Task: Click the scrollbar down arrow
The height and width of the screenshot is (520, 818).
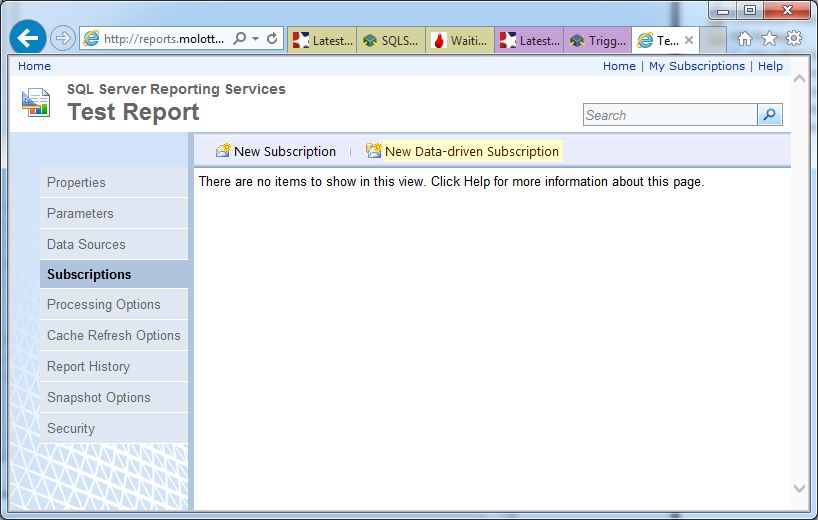Action: click(799, 488)
